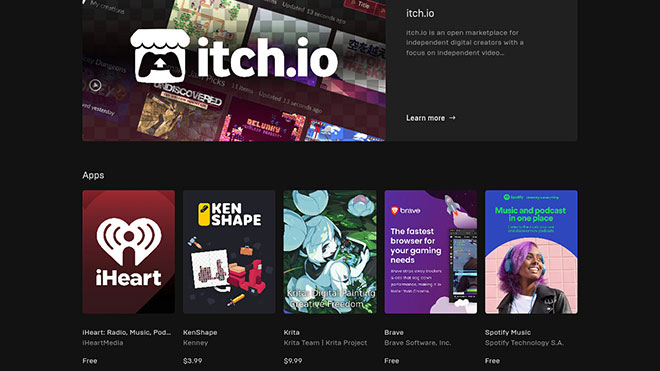Screen dimensions: 660x371
Task: Click the play circle icon on the banner
Action: point(95,85)
